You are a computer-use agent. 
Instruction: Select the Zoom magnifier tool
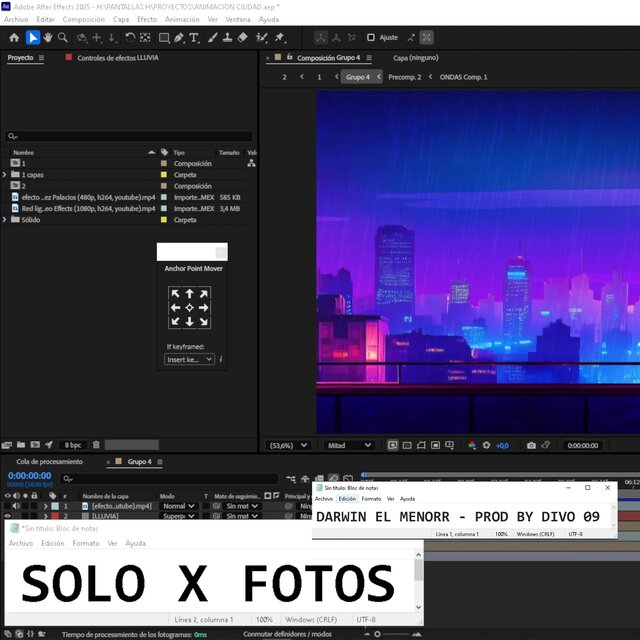(x=63, y=38)
